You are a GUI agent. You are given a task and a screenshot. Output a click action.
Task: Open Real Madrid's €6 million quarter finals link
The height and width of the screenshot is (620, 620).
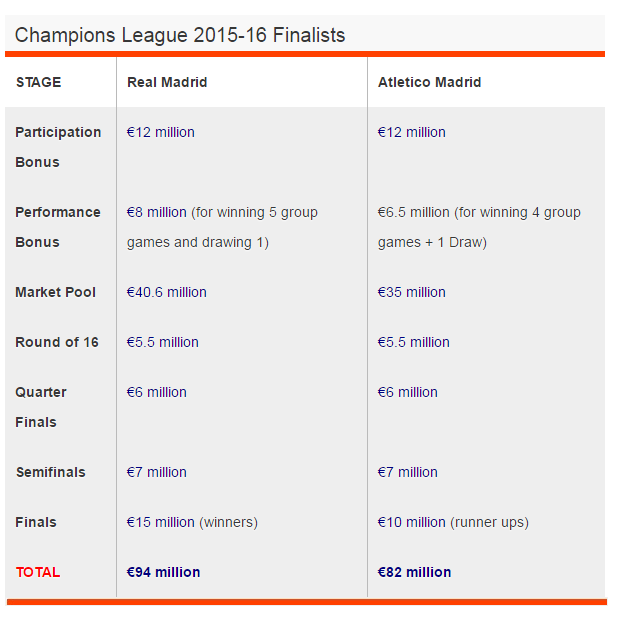(157, 392)
